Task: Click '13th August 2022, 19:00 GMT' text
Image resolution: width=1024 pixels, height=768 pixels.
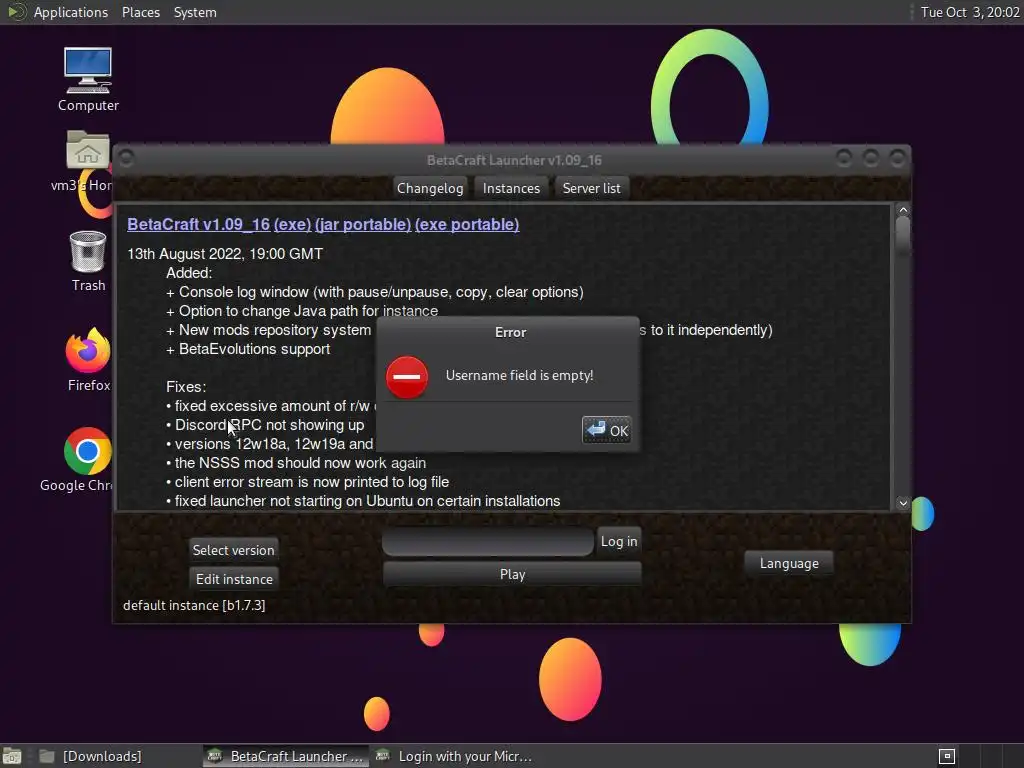Action: 225,254
